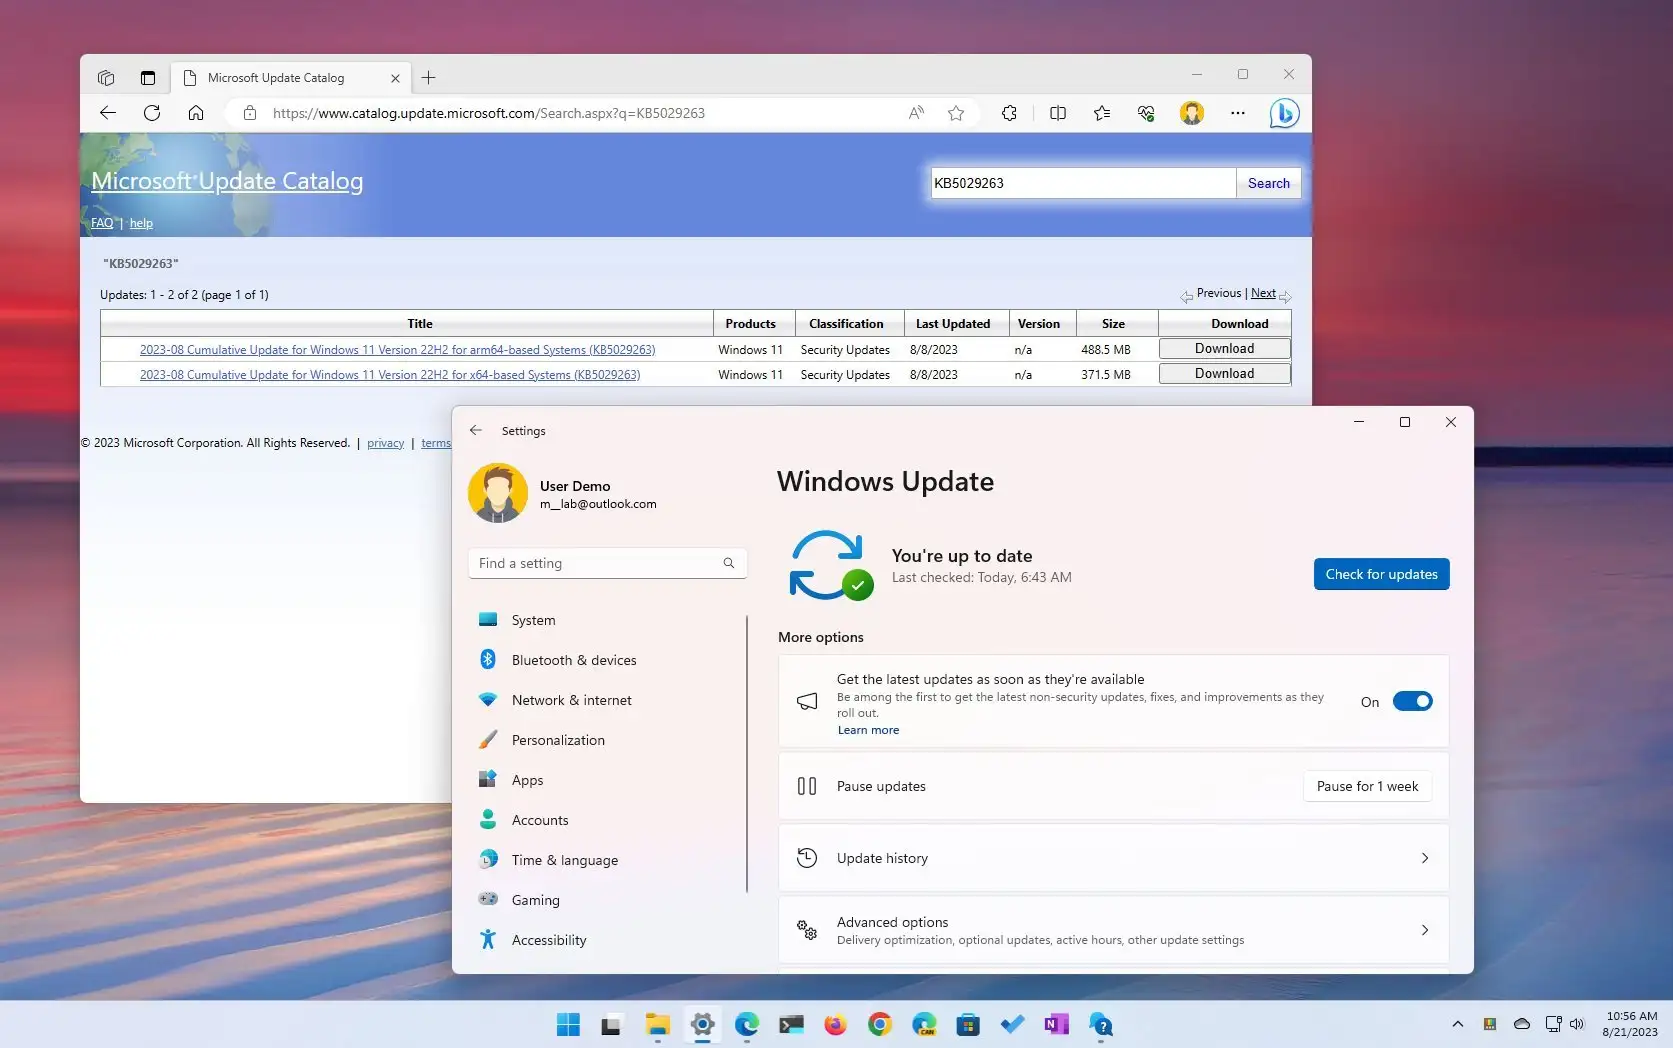Open Edge favorites list icon
This screenshot has height=1048, width=1673.
1102,113
